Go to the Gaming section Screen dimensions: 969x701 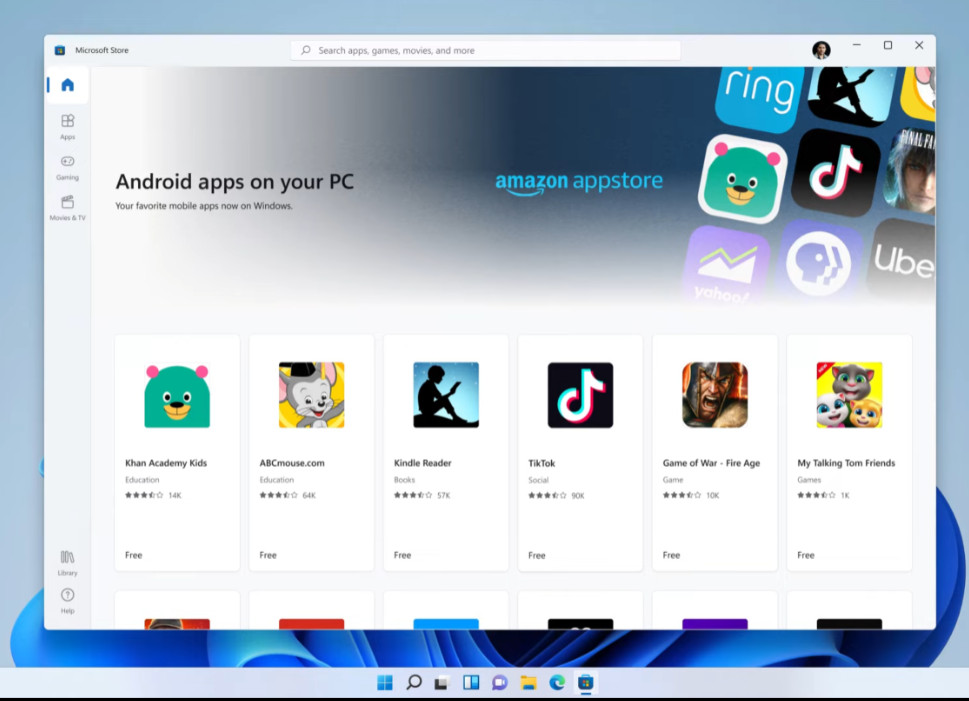[x=67, y=168]
